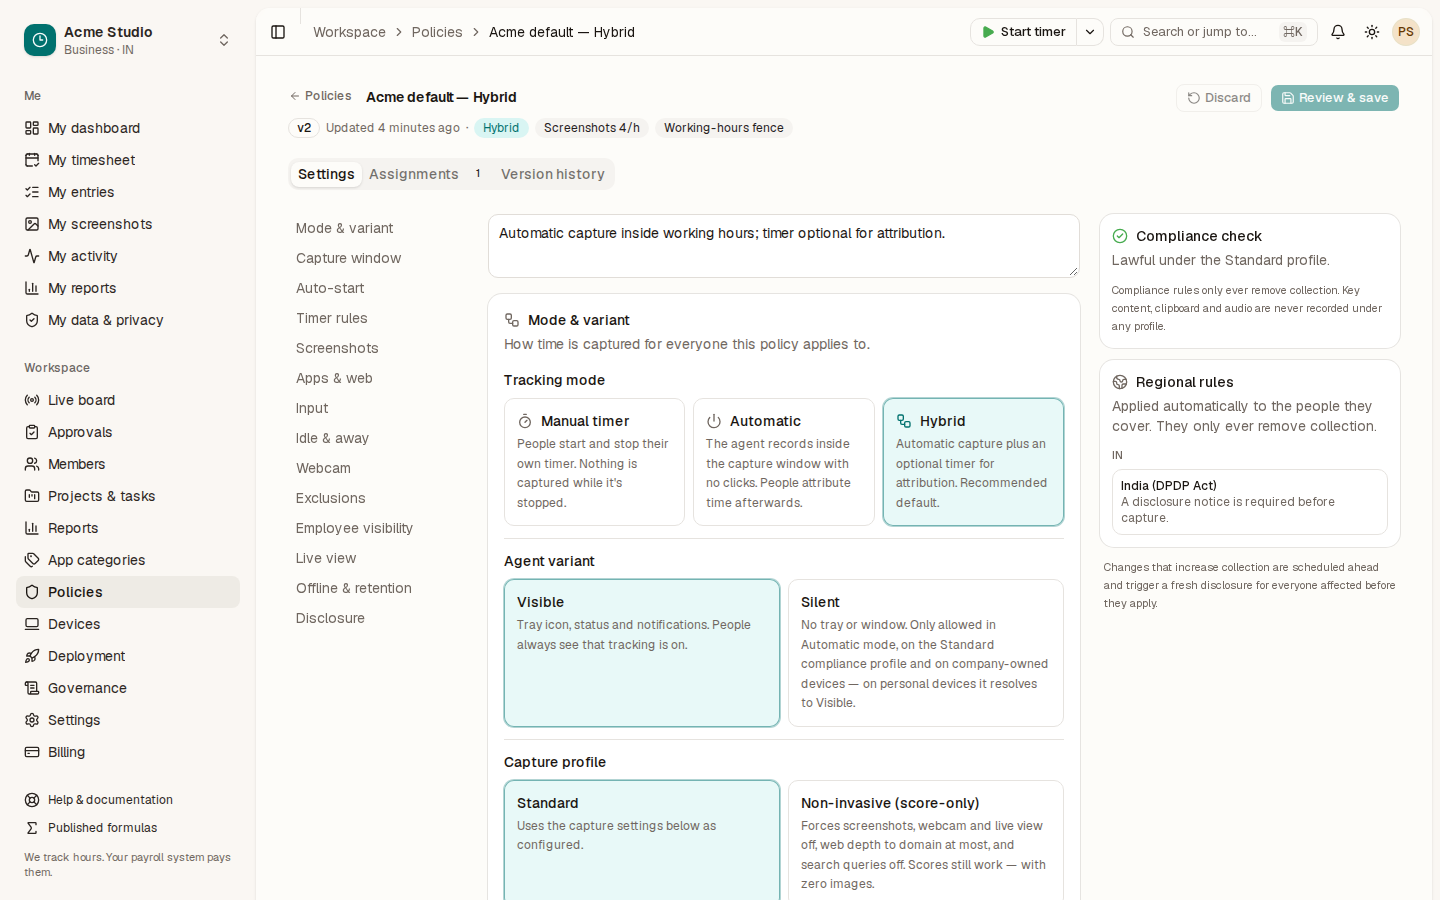The height and width of the screenshot is (900, 1440).
Task: Select Automatic tracking mode
Action: tap(784, 462)
